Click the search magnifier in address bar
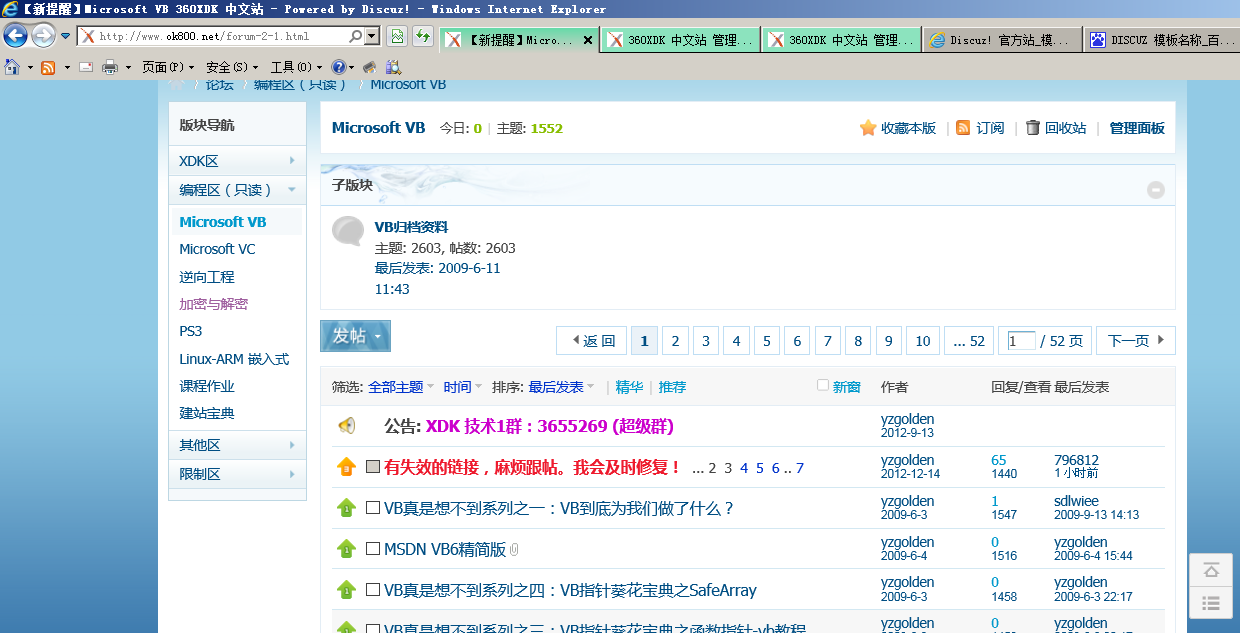 [356, 36]
